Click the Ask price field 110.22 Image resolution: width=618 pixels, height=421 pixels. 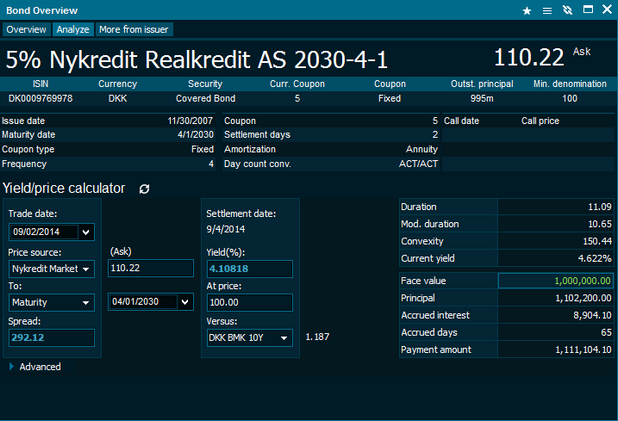pyautogui.click(x=151, y=268)
